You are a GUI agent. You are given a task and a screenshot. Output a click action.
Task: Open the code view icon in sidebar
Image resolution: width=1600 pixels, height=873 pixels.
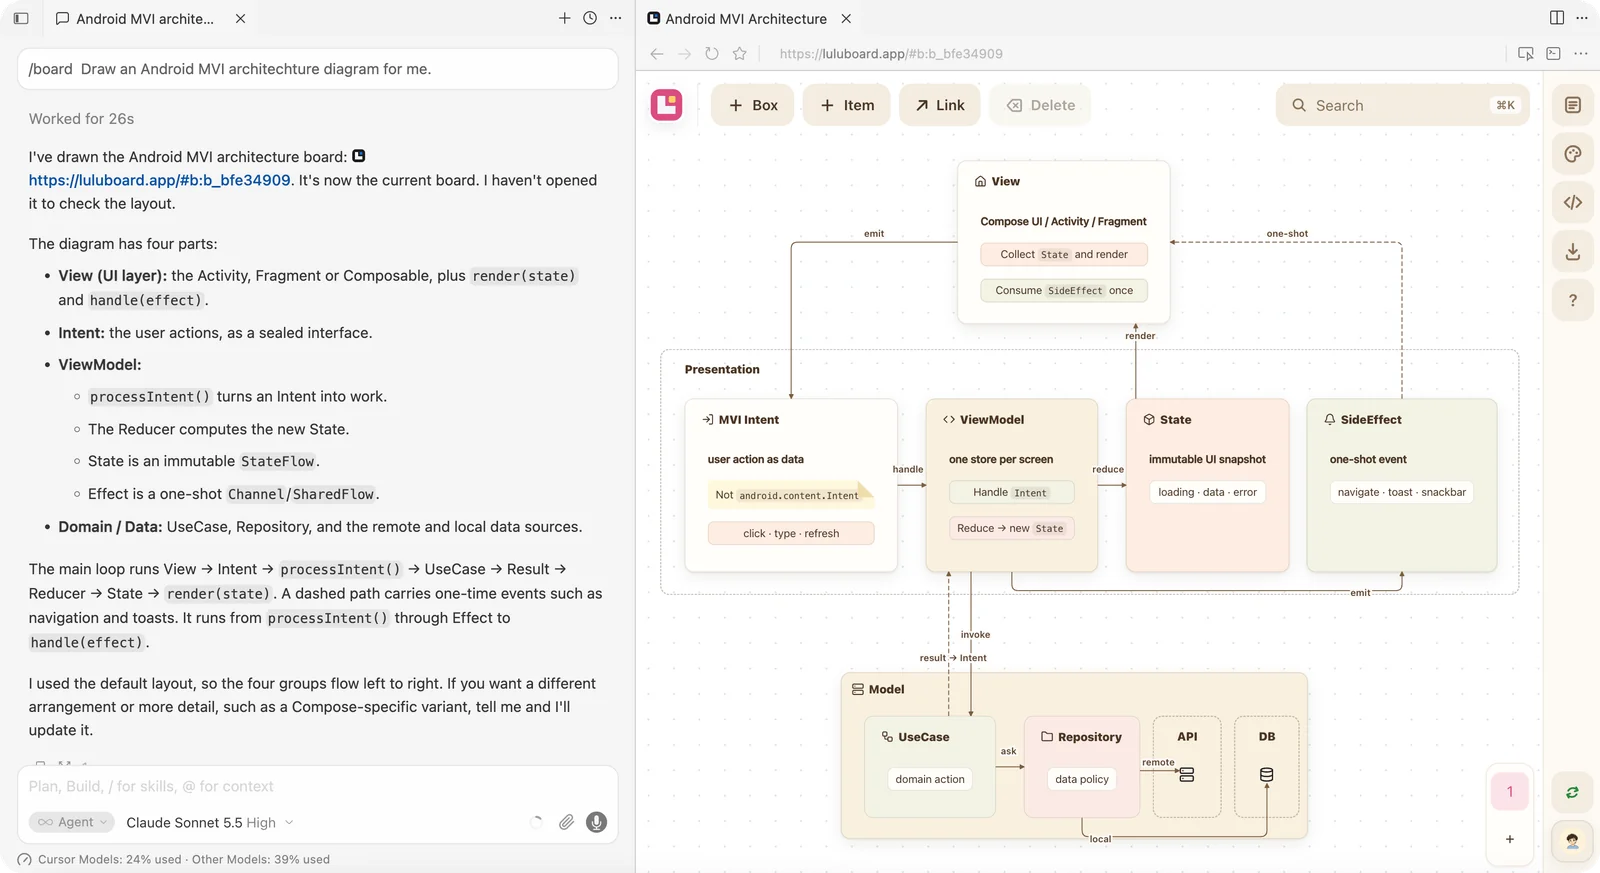pos(1573,202)
